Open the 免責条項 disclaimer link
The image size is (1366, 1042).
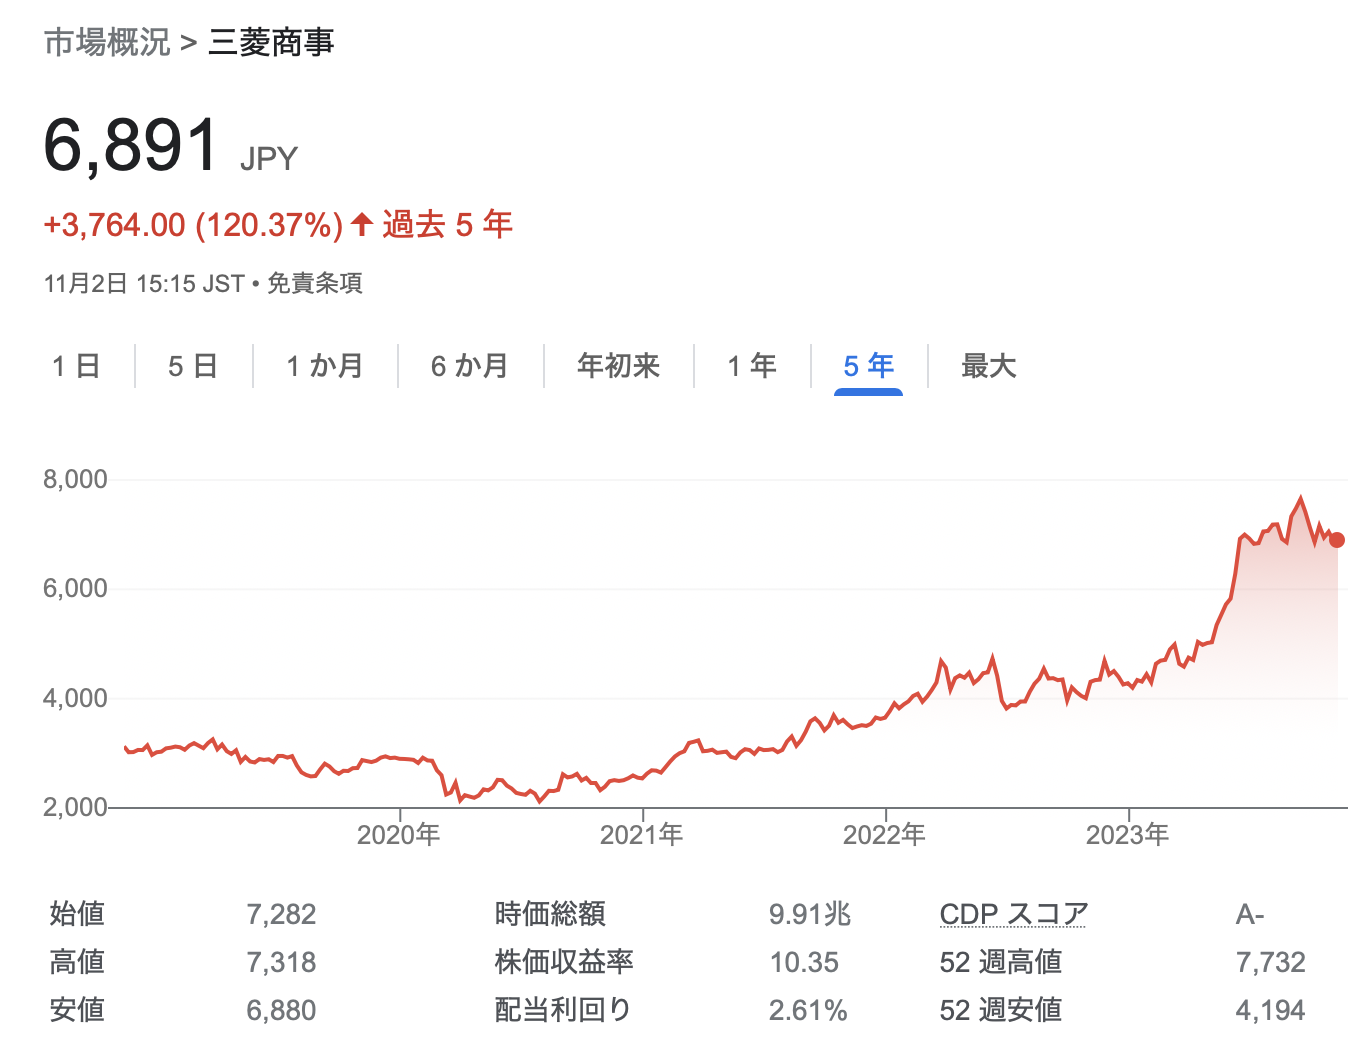pos(315,284)
